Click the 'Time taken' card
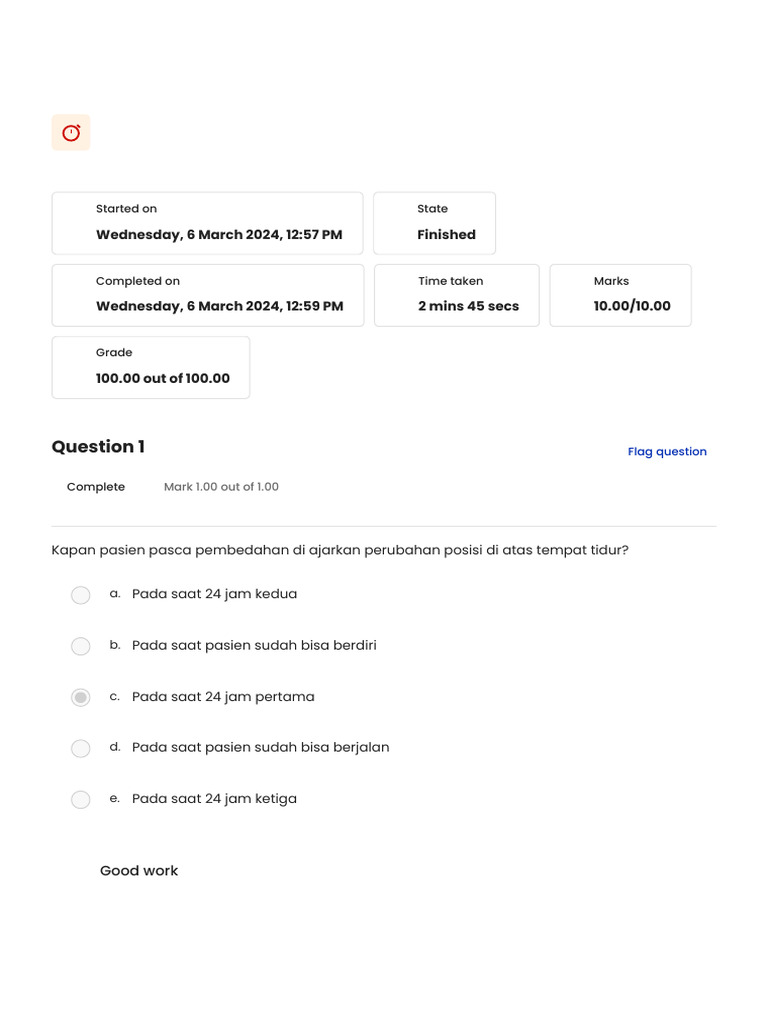 (x=456, y=295)
